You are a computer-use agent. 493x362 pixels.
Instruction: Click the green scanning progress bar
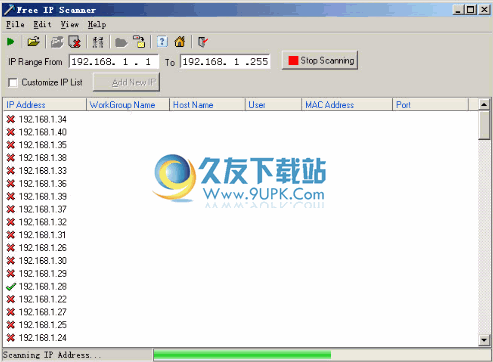(242, 355)
